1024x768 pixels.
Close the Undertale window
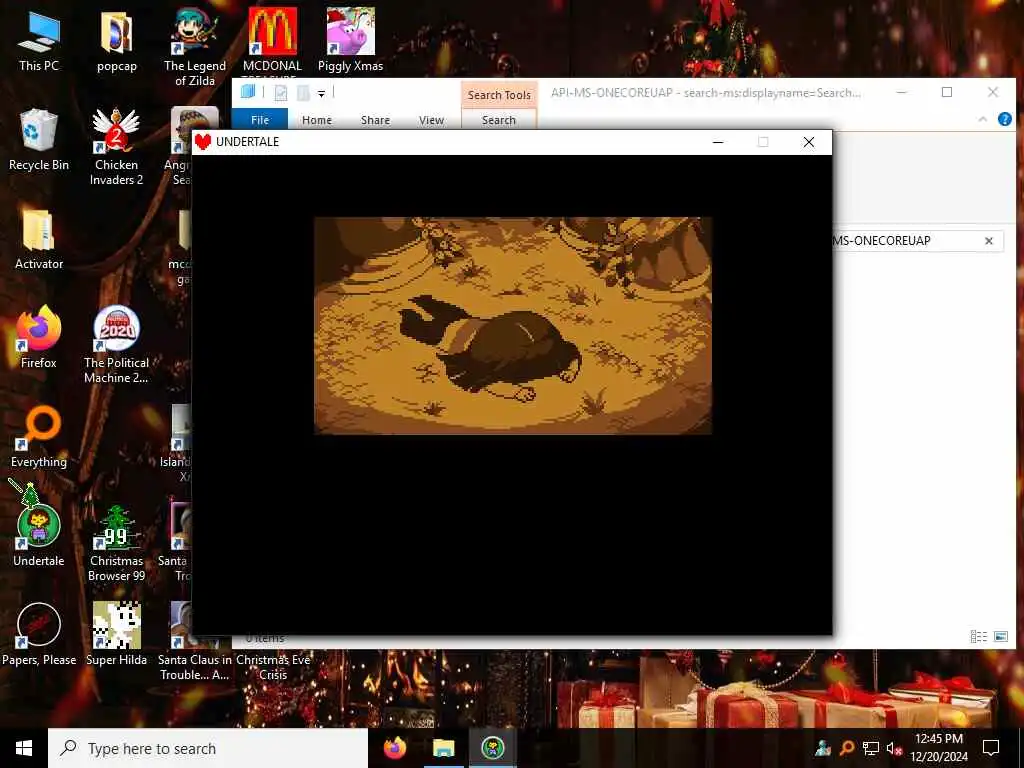(x=808, y=142)
